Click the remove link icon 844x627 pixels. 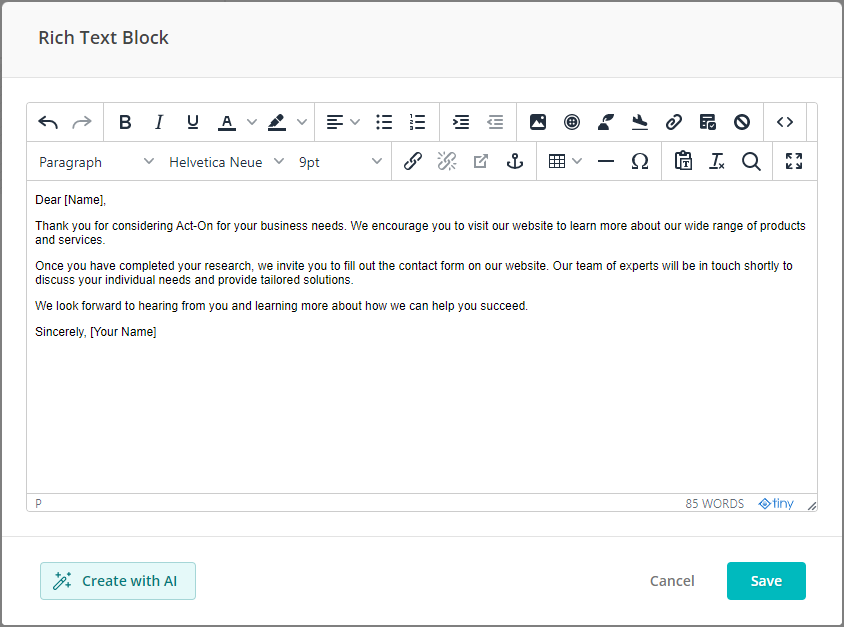coord(447,161)
